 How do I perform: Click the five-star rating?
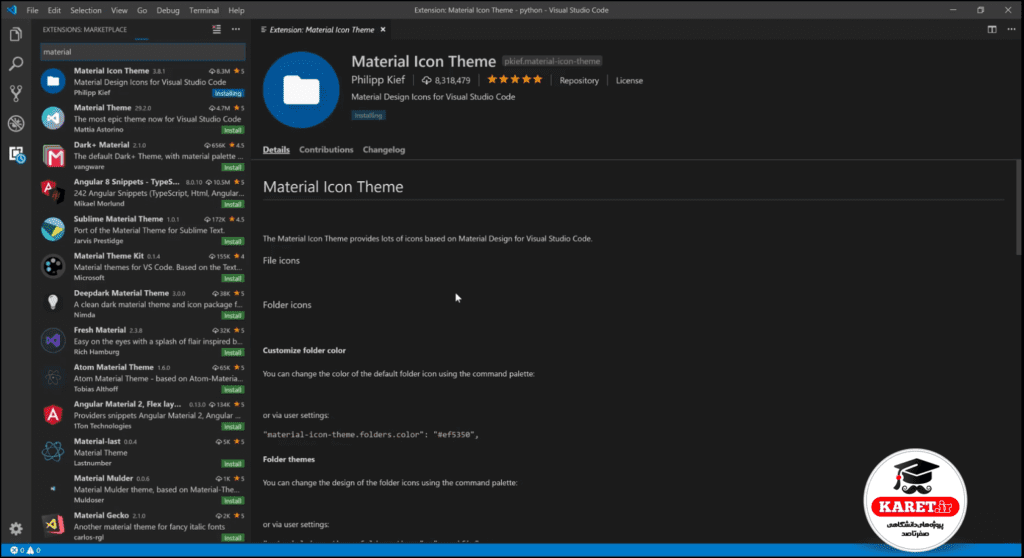click(x=515, y=80)
